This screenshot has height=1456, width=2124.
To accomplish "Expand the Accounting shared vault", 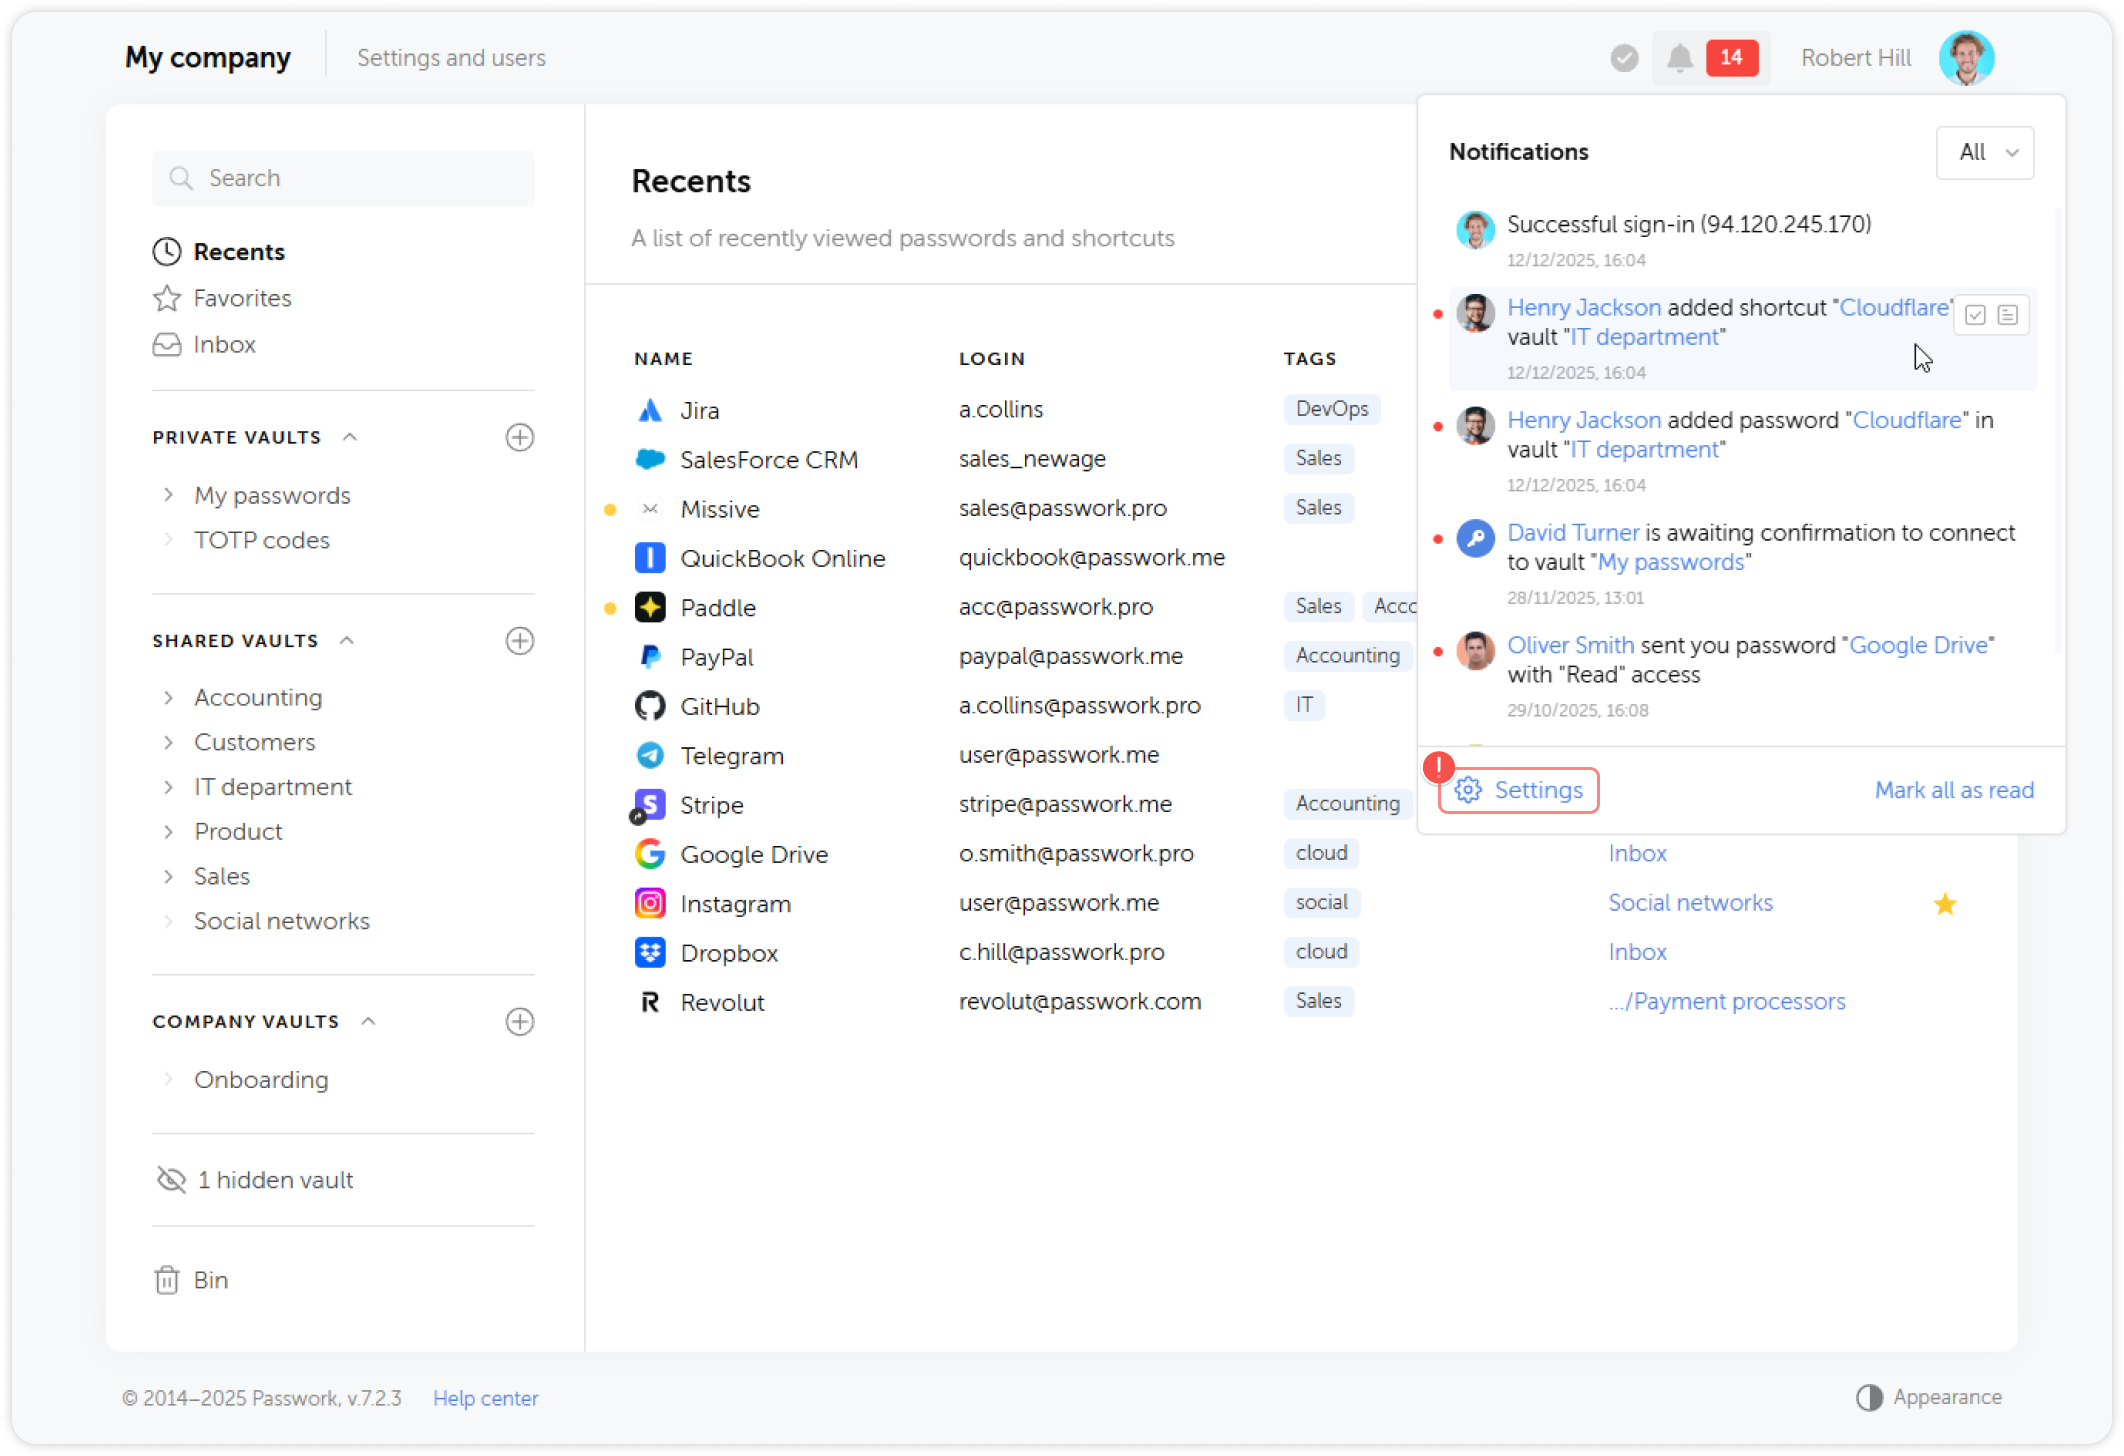I will coord(168,697).
